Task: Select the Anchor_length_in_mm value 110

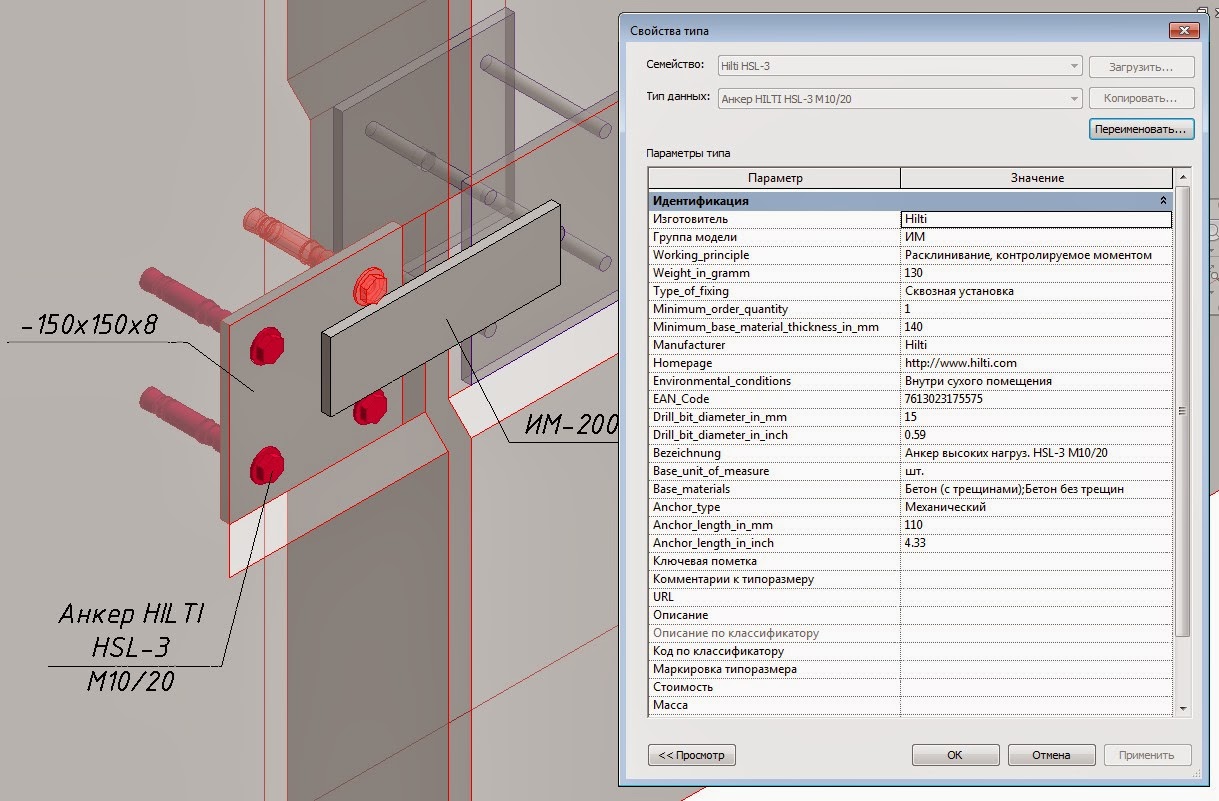Action: coord(1036,525)
